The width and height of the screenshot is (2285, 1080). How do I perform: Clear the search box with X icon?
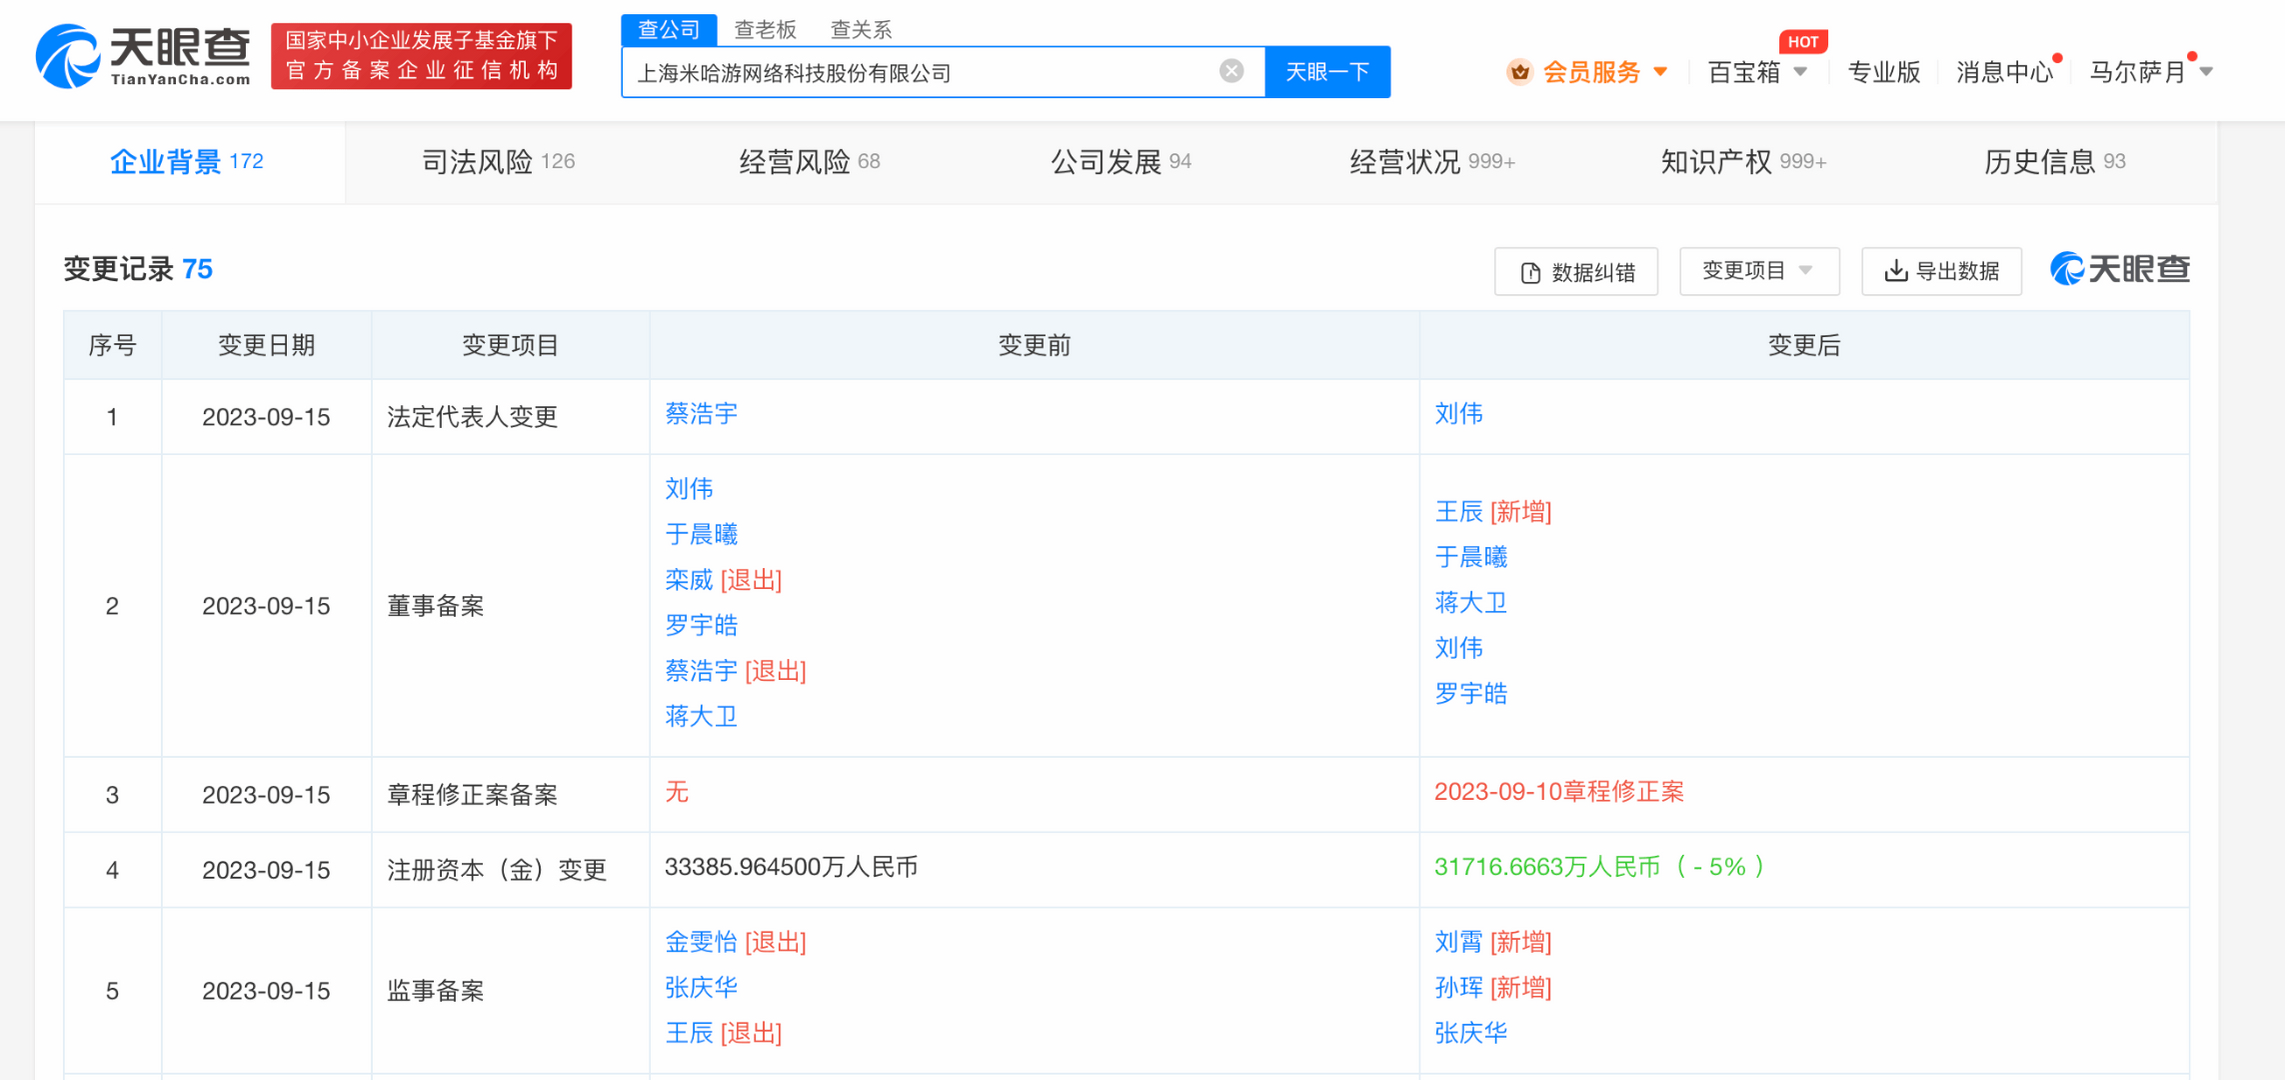pos(1231,71)
